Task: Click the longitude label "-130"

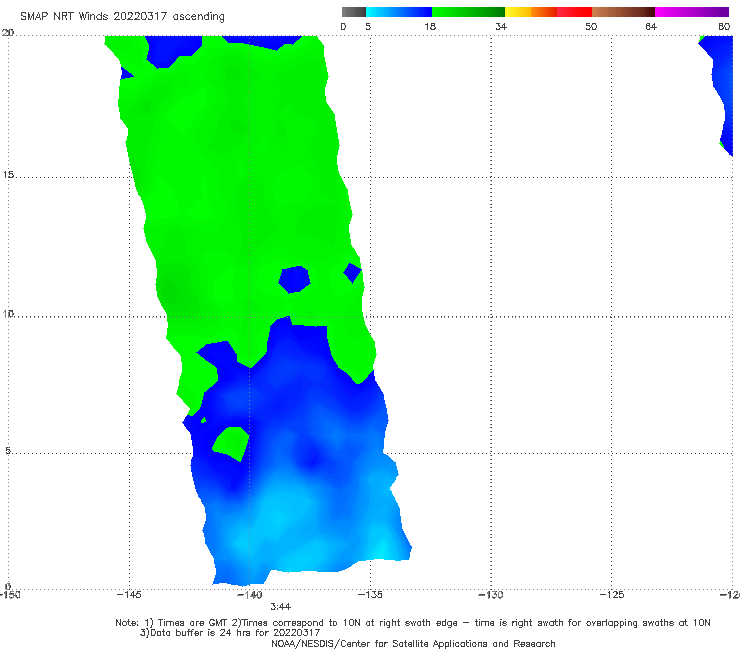Action: (491, 595)
